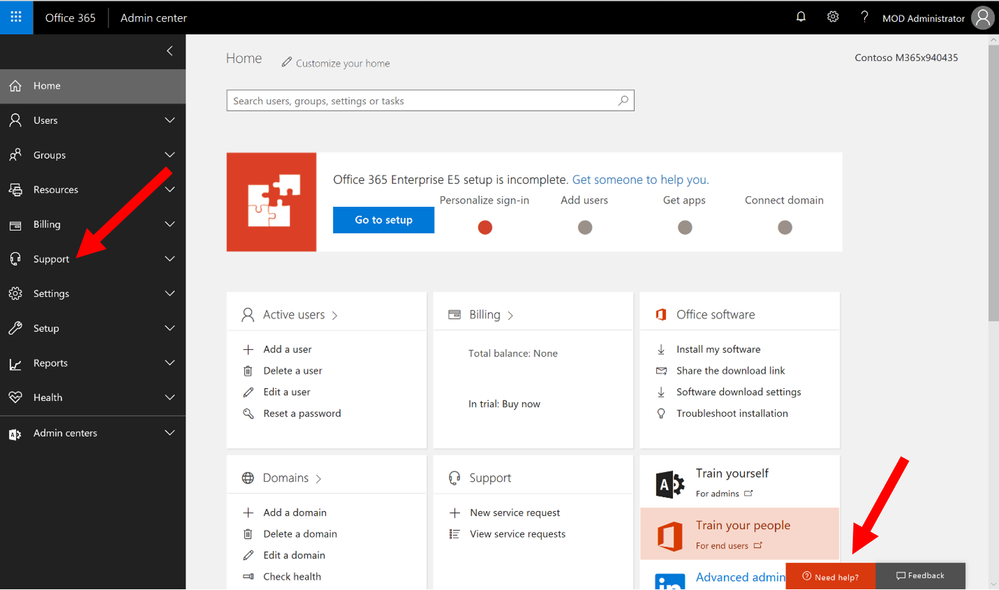Screen dimensions: 999x590
Task: Open the Users navigation item
Action: pos(93,120)
